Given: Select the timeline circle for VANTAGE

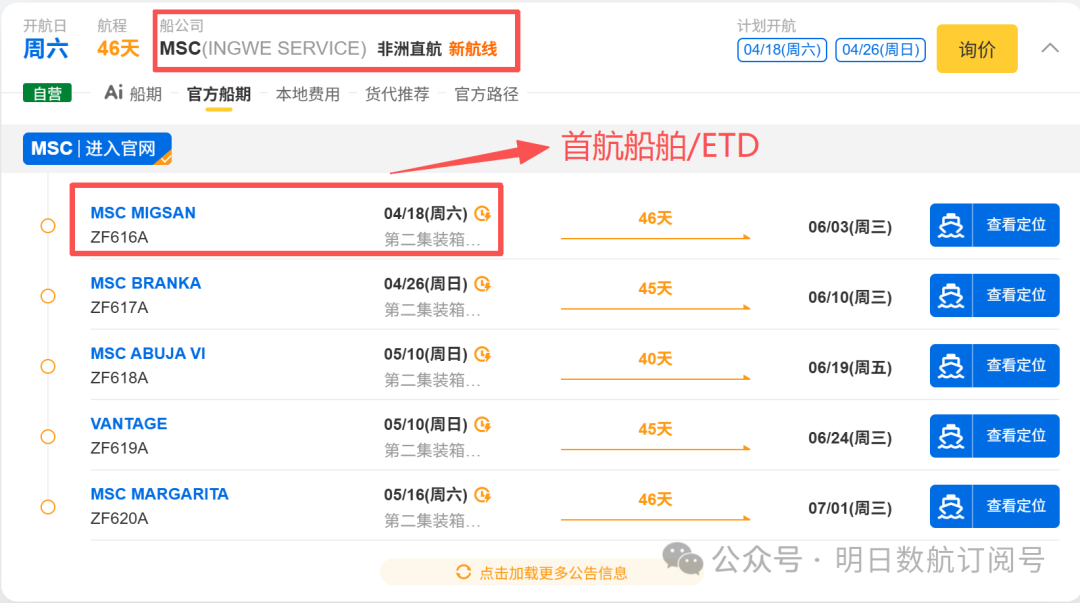Looking at the screenshot, I should [x=48, y=437].
